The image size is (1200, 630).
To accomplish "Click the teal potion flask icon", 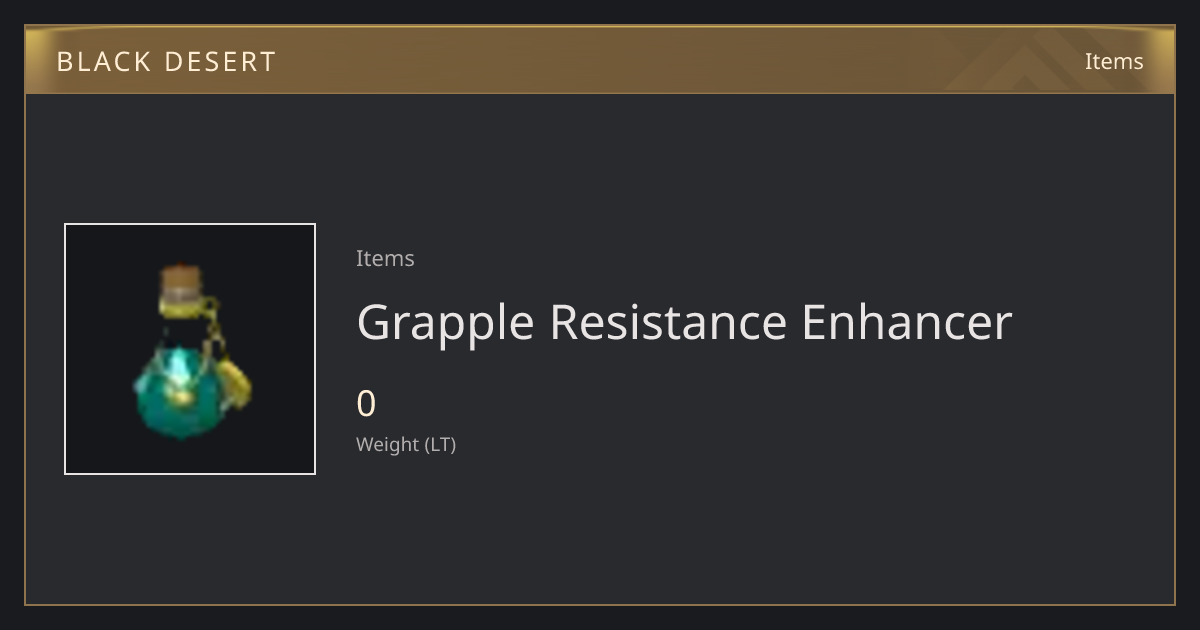I will [192, 350].
